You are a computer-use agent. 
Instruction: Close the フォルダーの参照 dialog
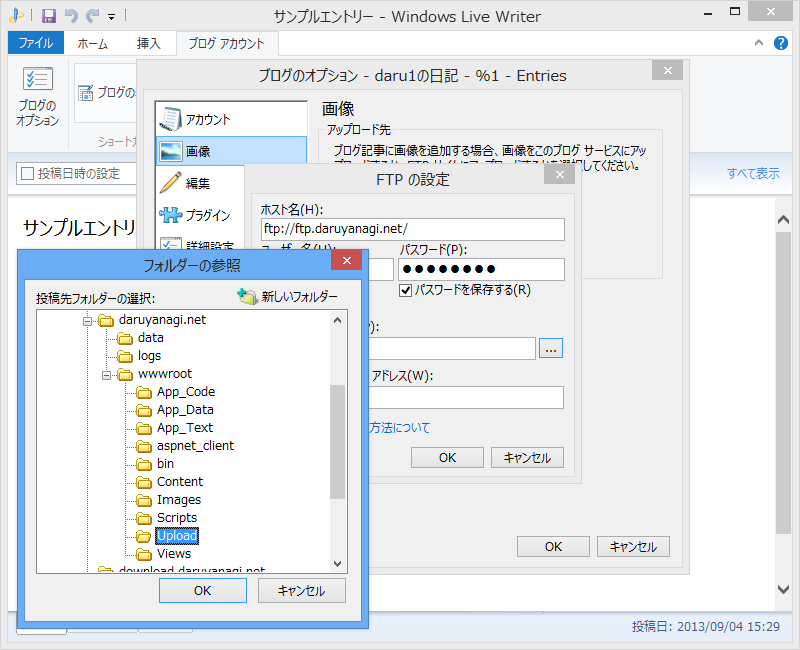346,261
